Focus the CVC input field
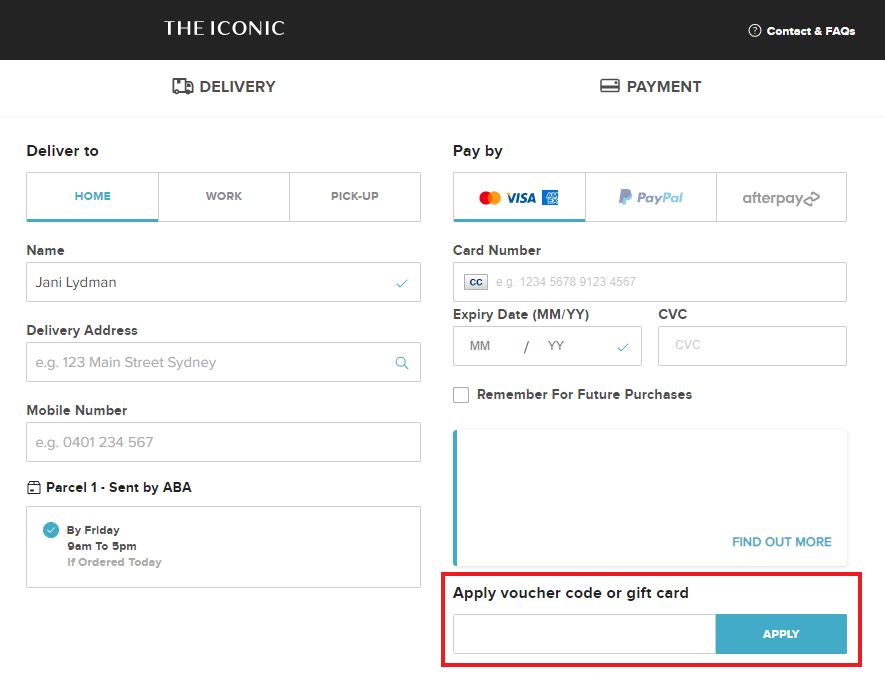The width and height of the screenshot is (885, 689). 752,346
